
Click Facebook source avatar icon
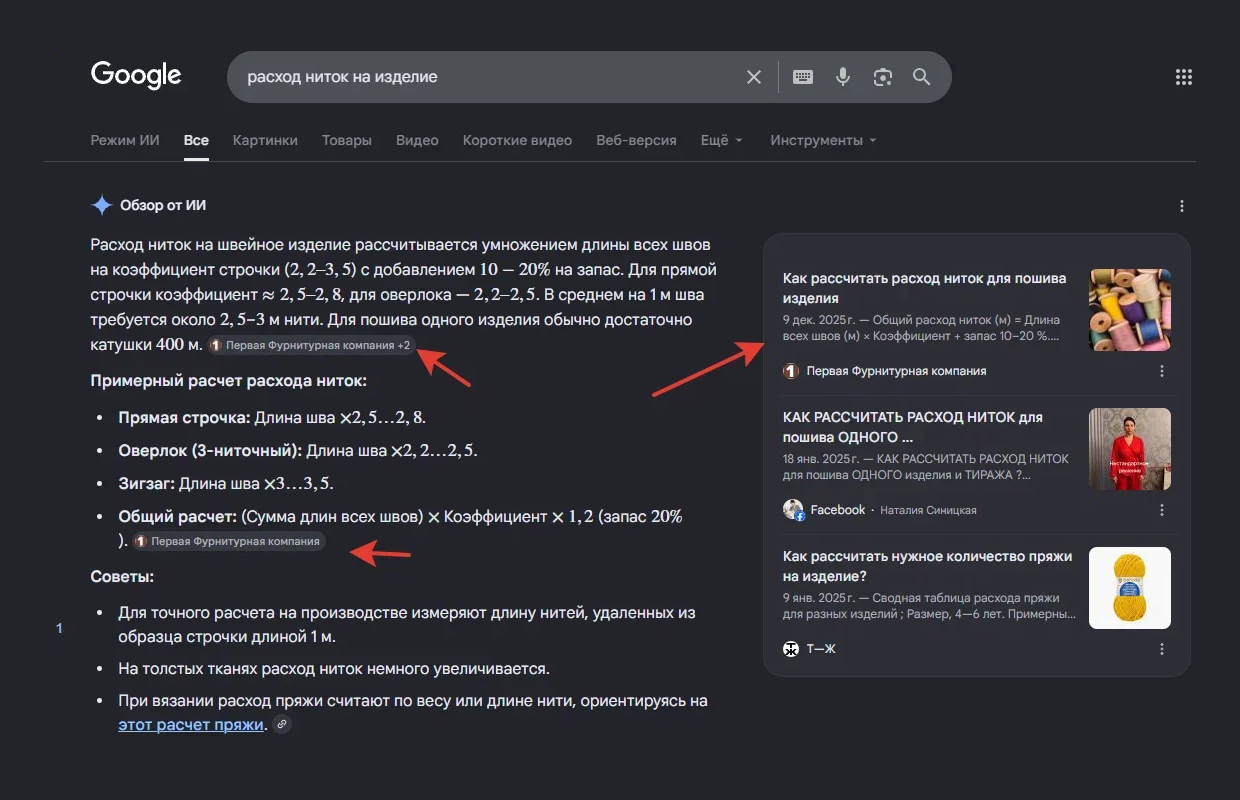[x=793, y=510]
